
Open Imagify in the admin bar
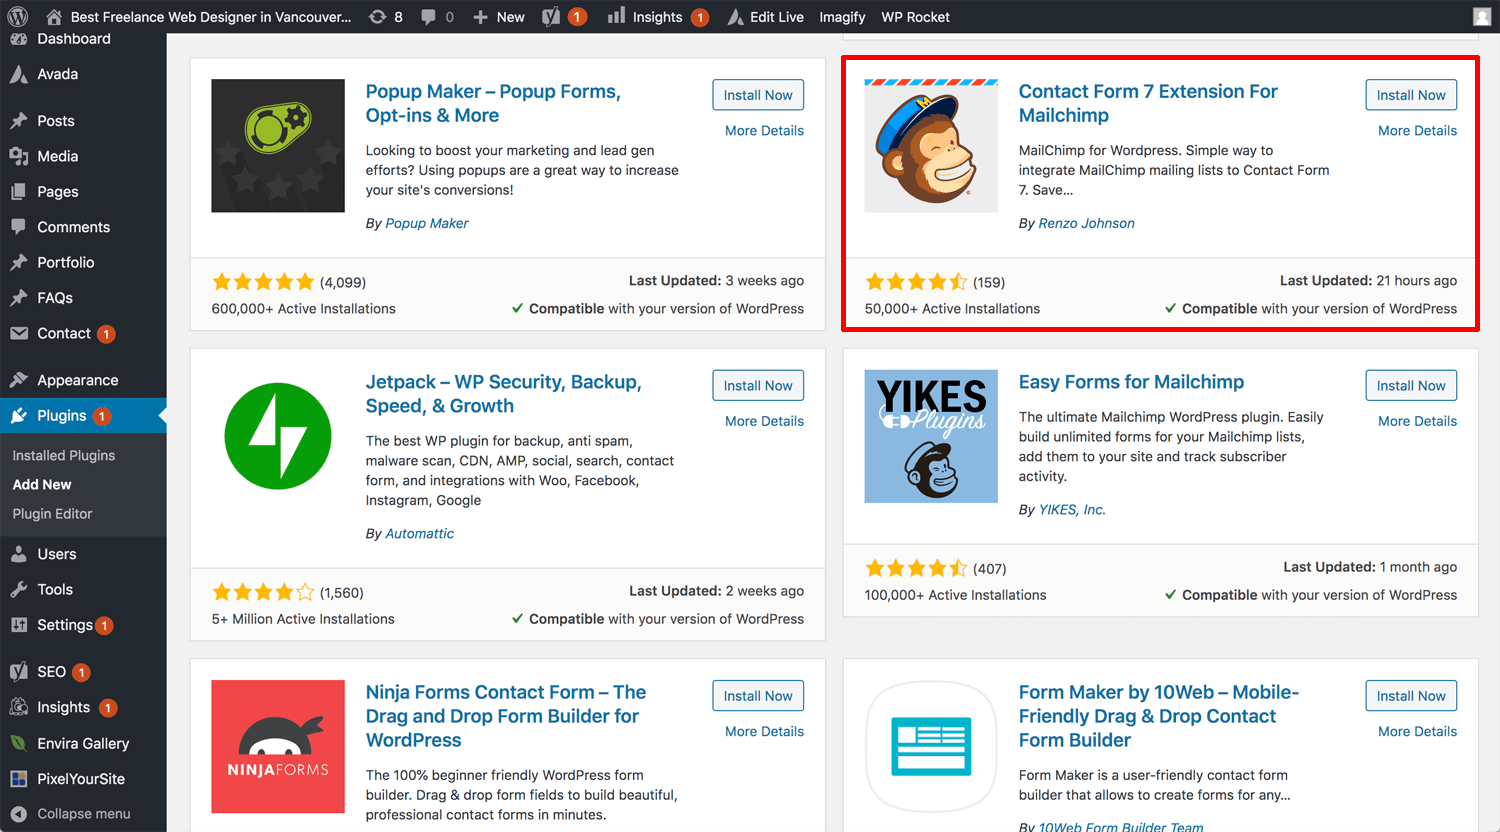[842, 17]
